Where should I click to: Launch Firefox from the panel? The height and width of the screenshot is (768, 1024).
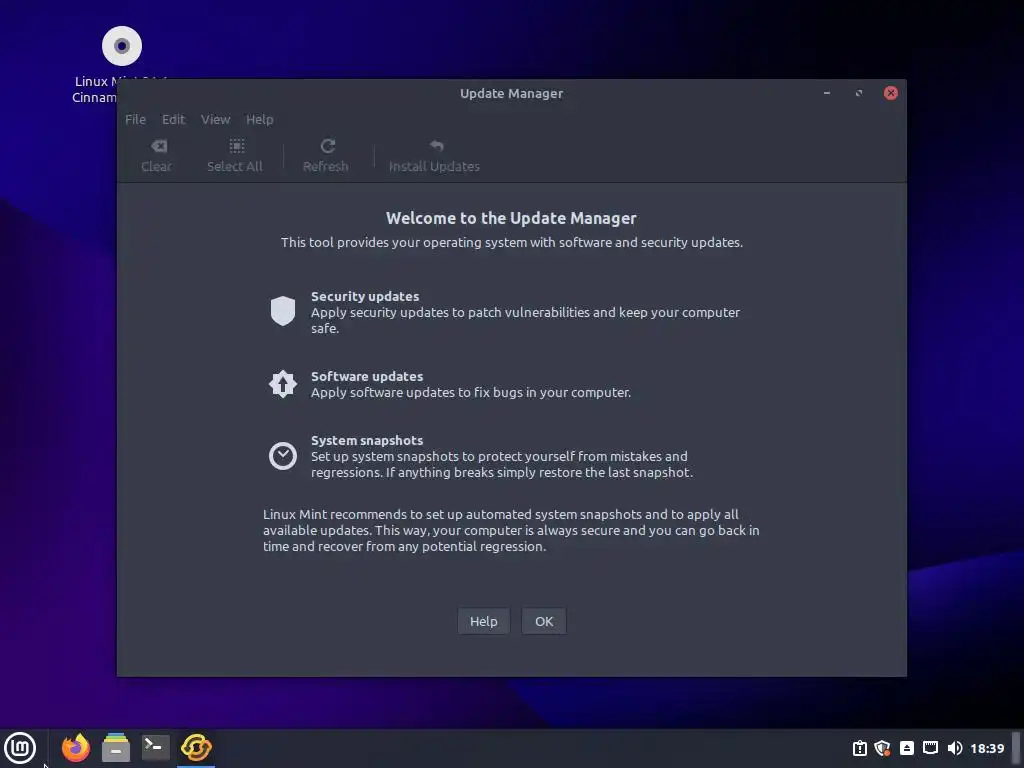[x=76, y=748]
